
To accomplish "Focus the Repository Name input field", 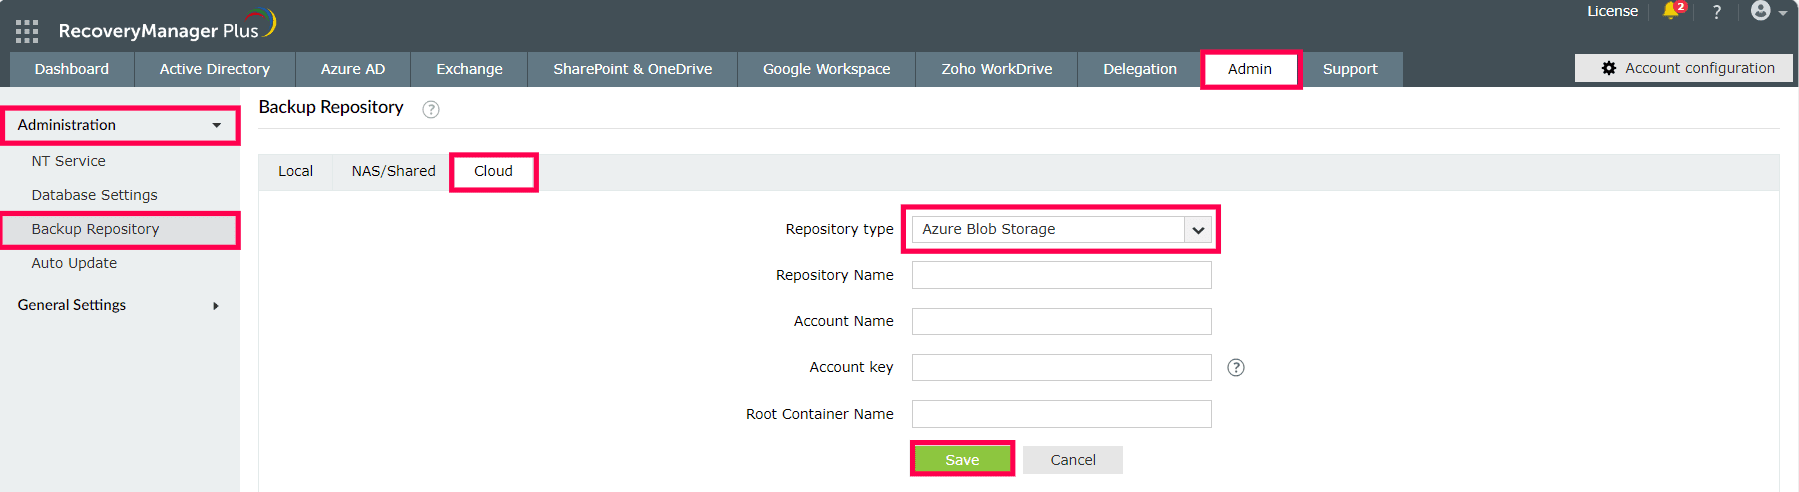I will tap(1061, 275).
